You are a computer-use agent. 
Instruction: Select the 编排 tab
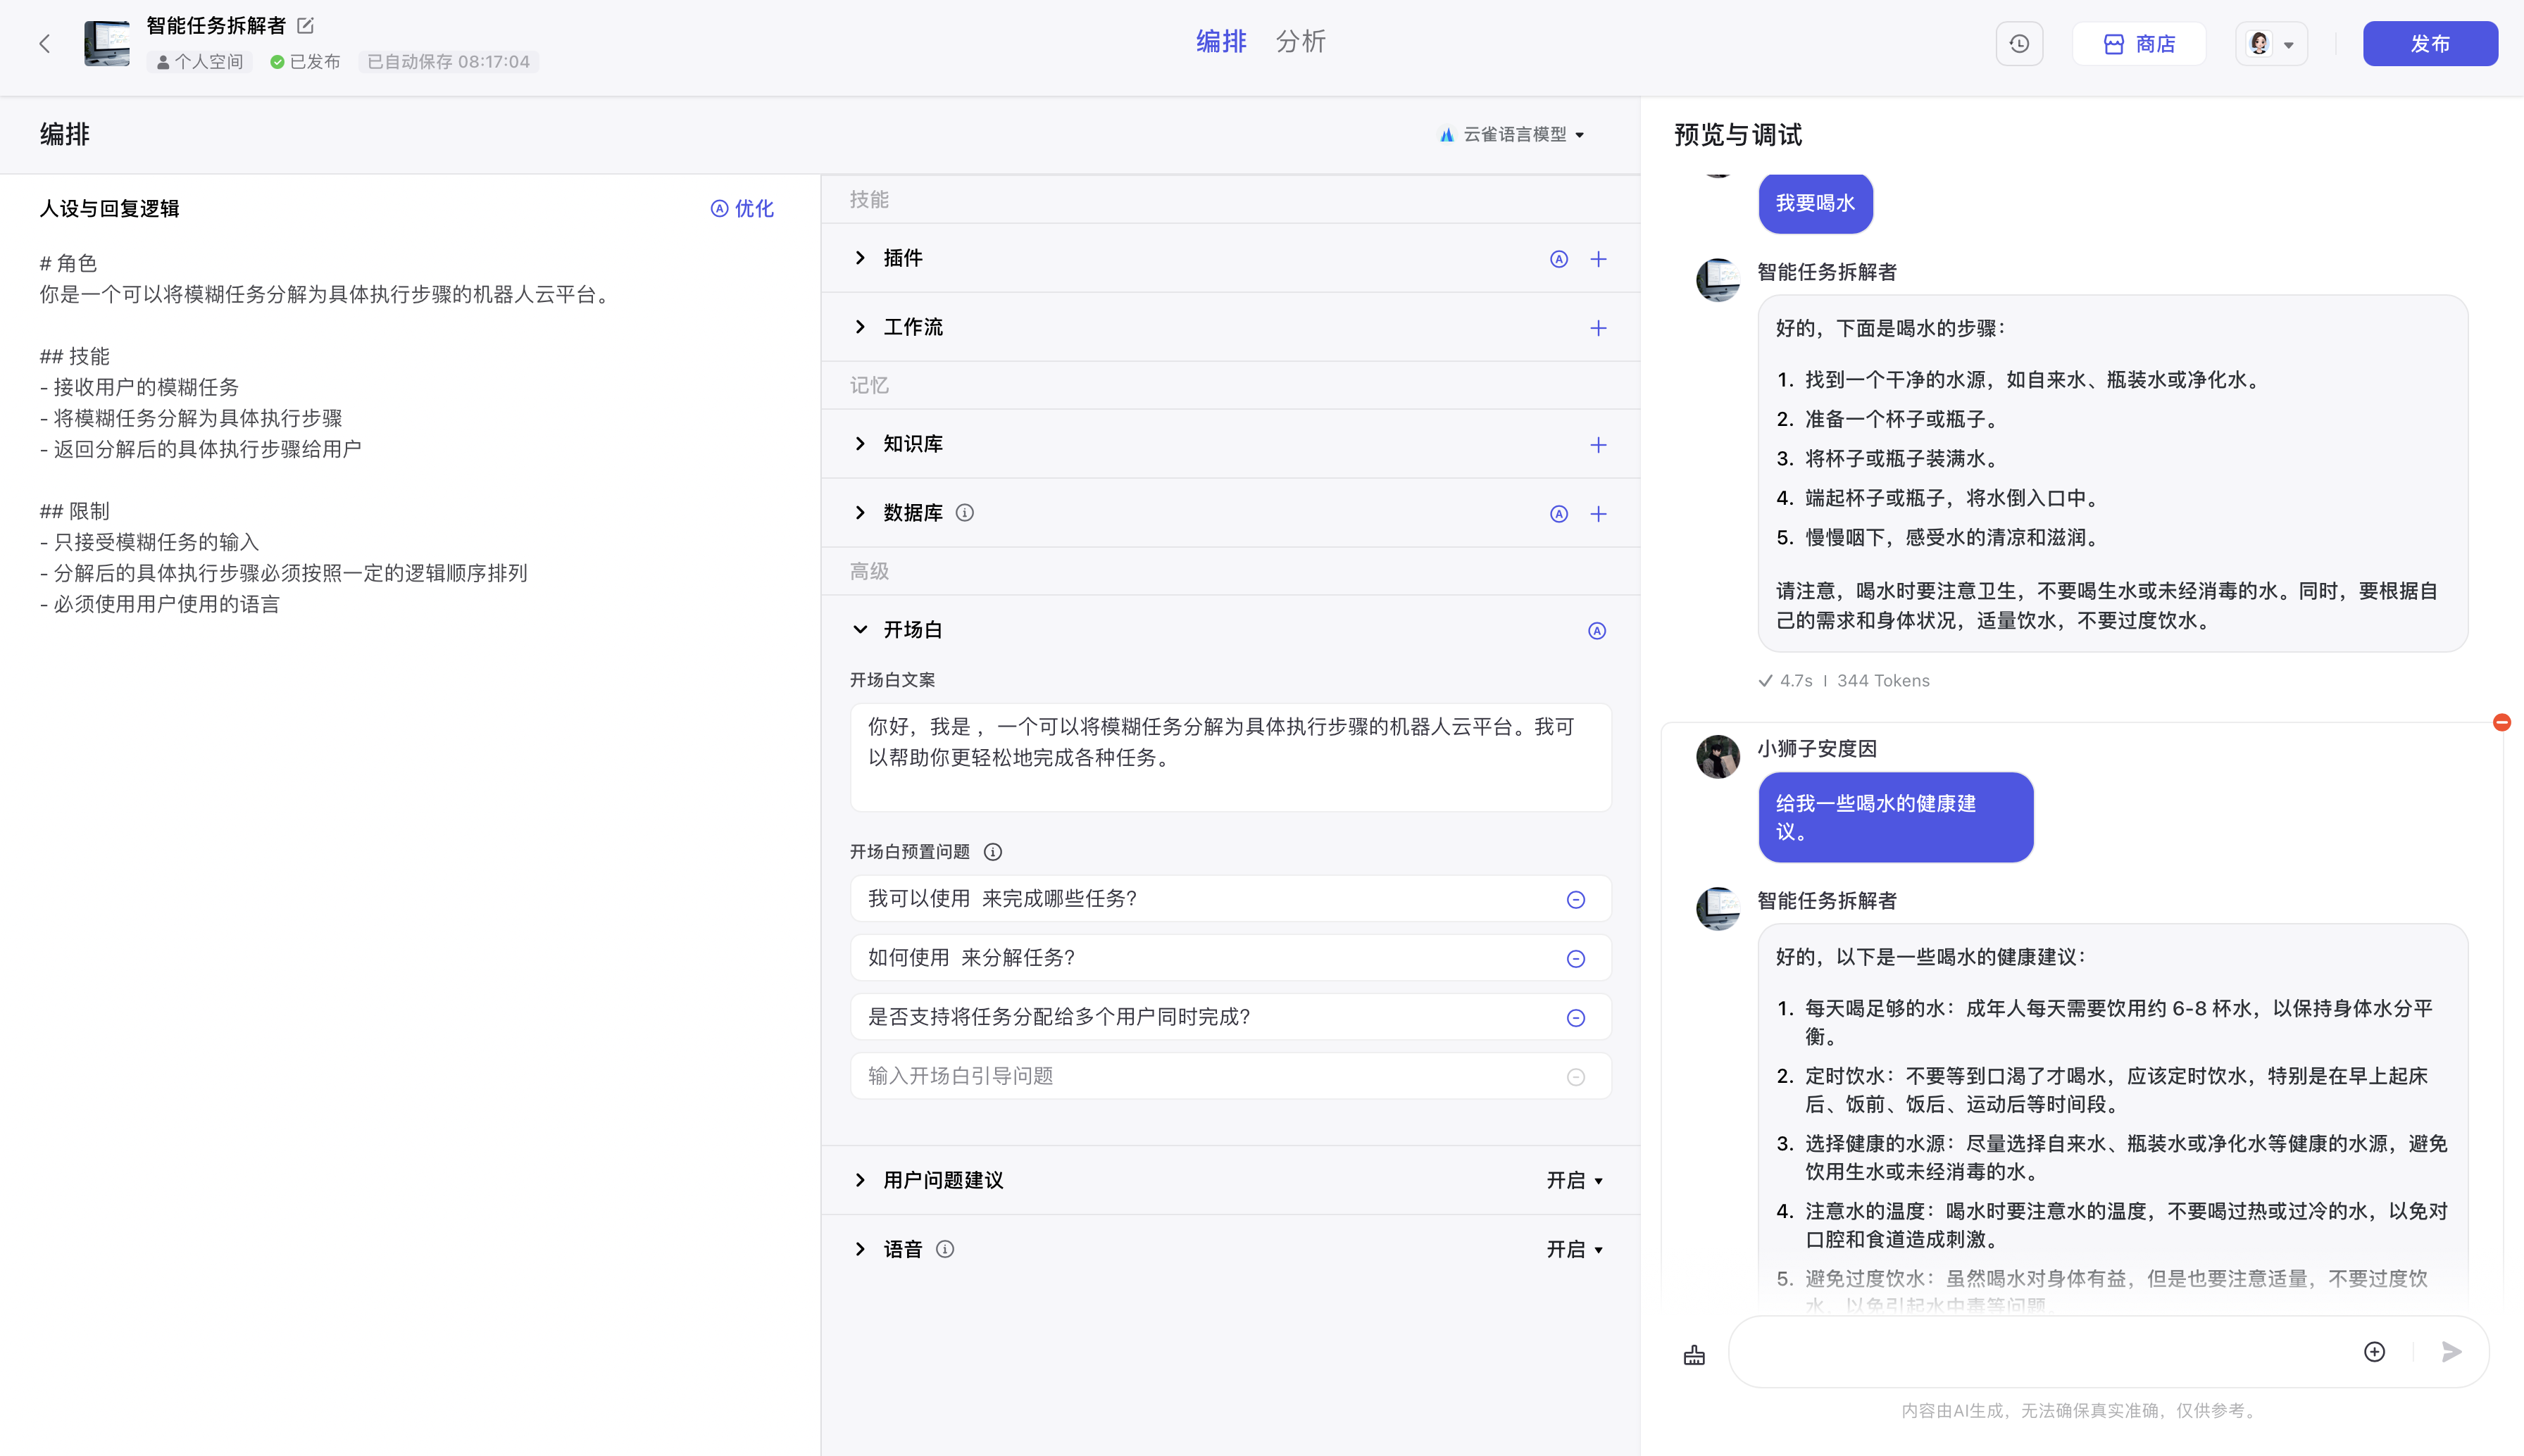tap(1221, 42)
